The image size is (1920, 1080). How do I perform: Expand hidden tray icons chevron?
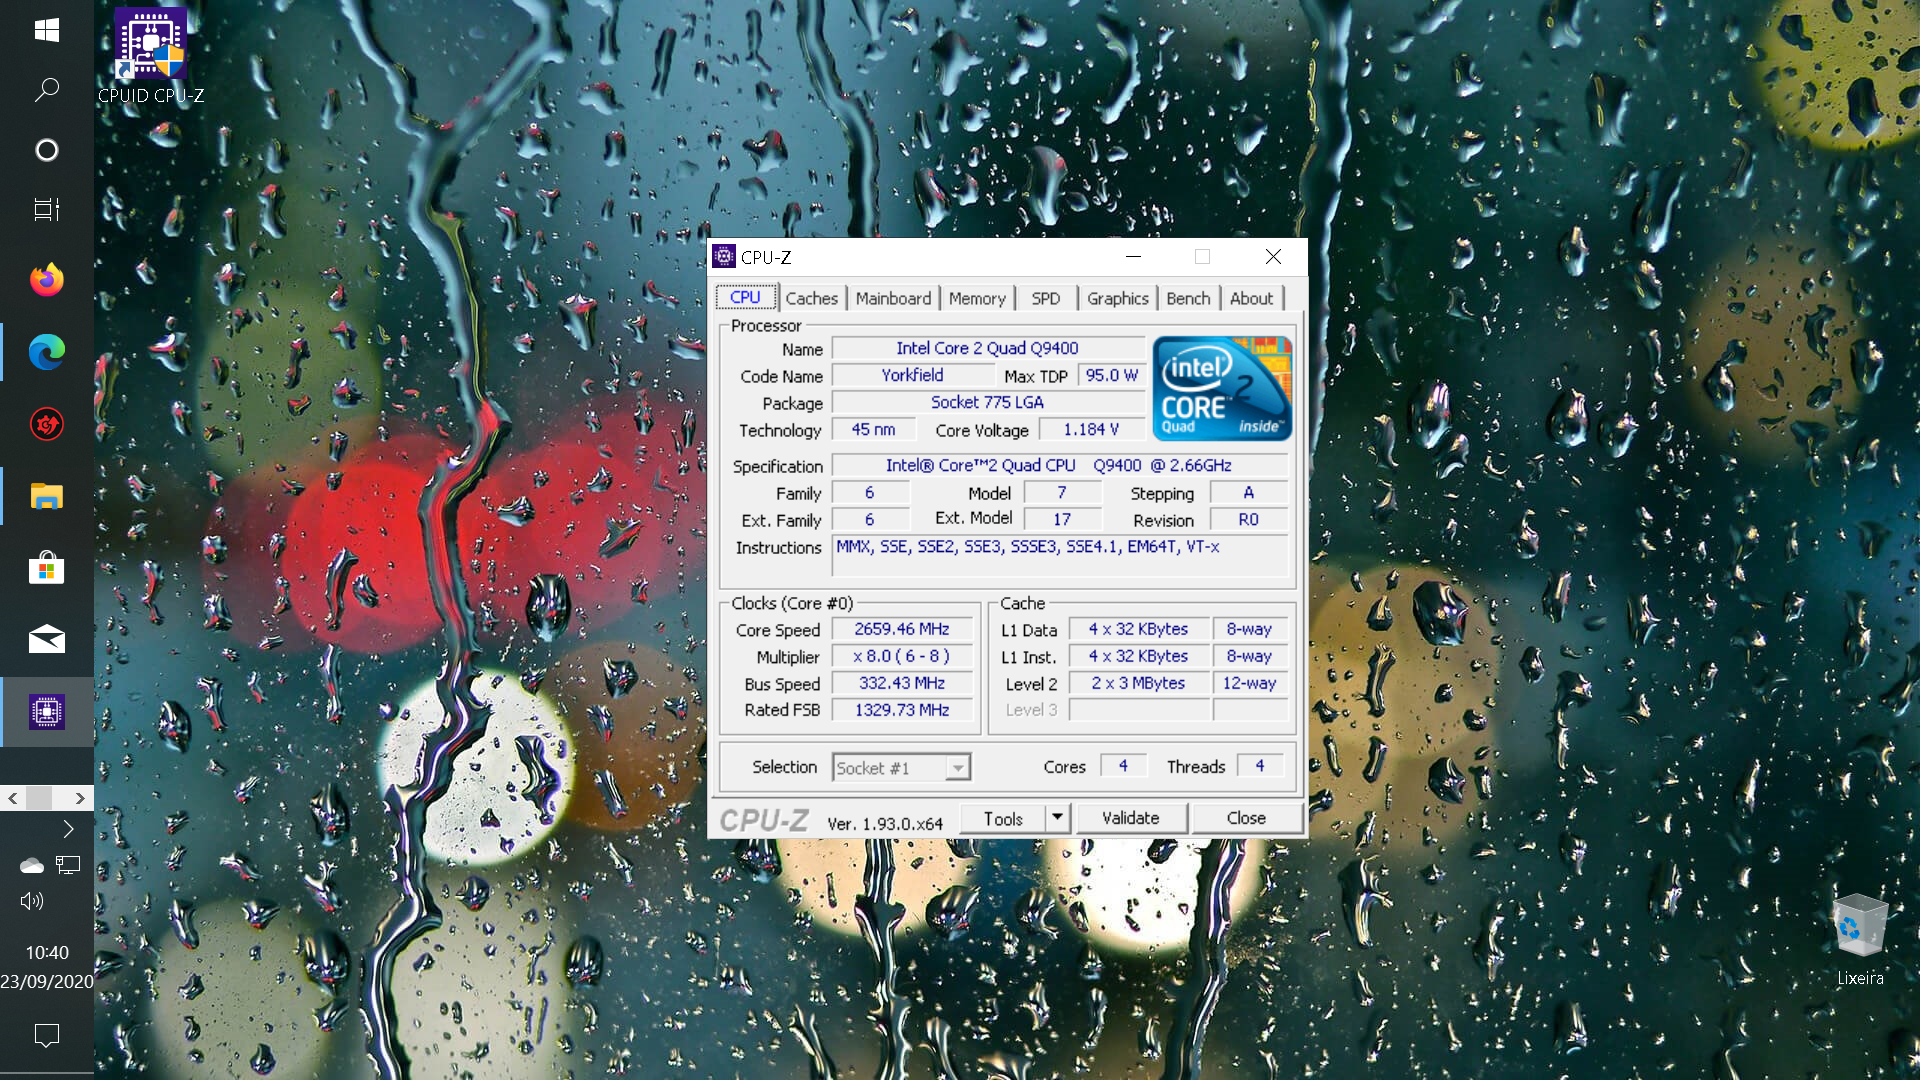coord(68,829)
